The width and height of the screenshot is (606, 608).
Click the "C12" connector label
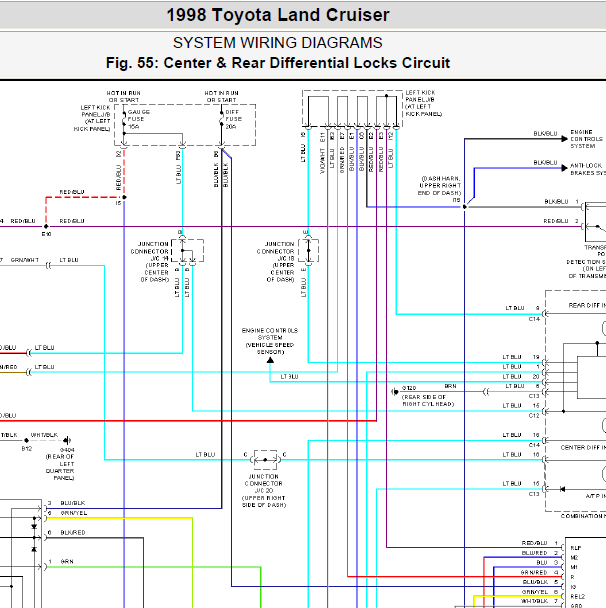[x=534, y=416]
